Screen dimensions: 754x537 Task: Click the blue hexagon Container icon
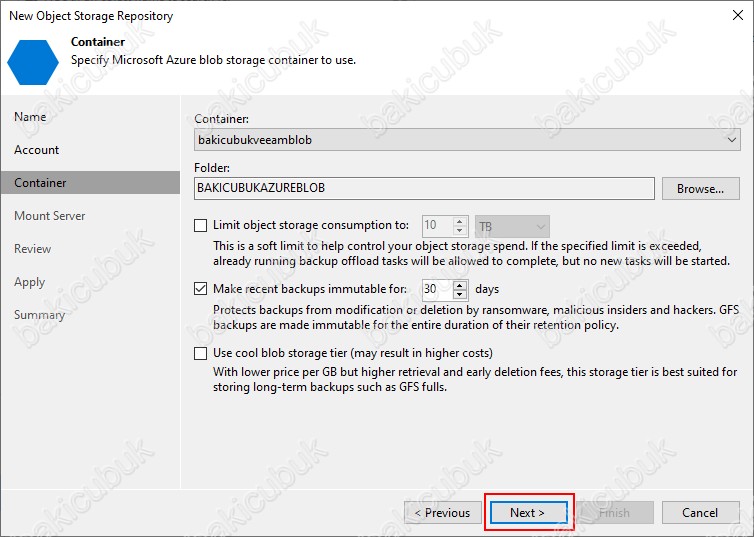tap(33, 60)
